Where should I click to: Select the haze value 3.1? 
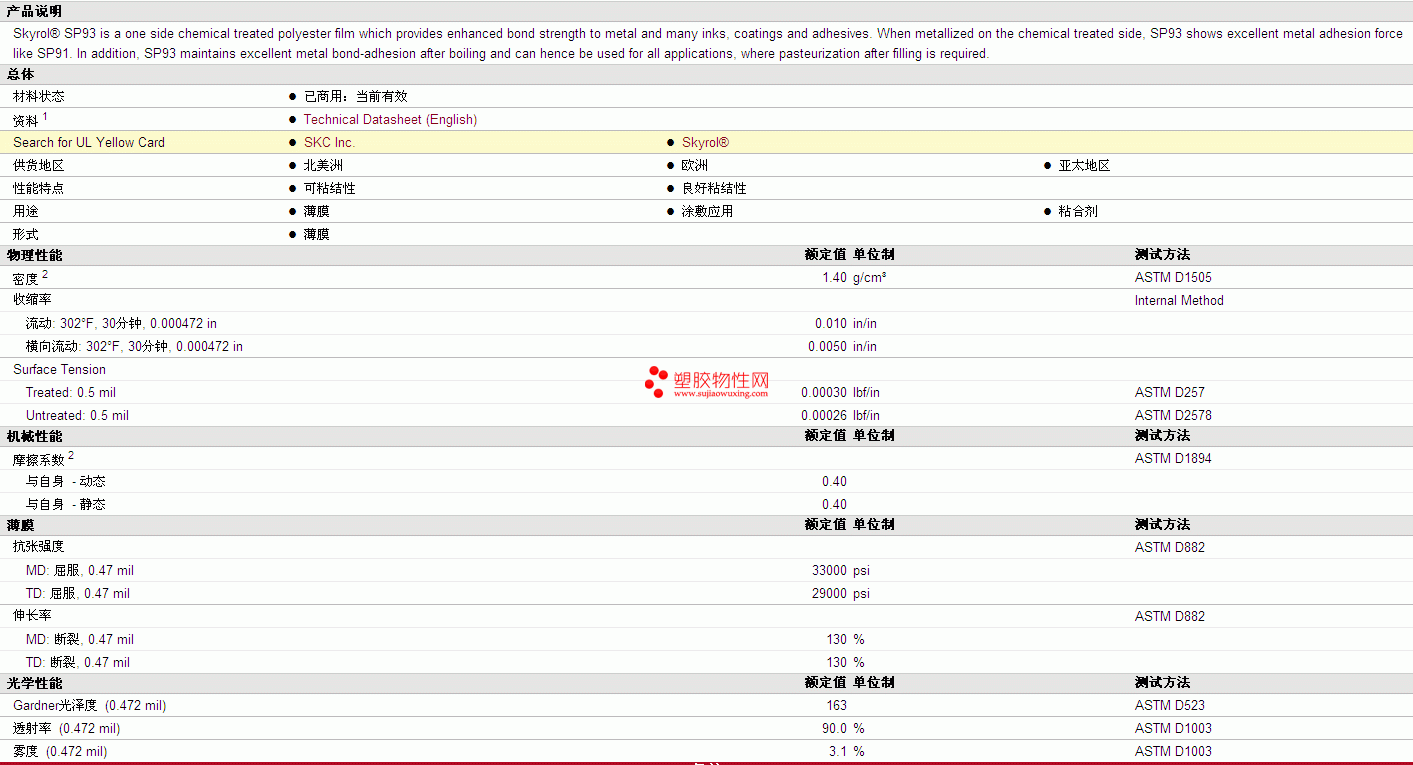click(838, 751)
